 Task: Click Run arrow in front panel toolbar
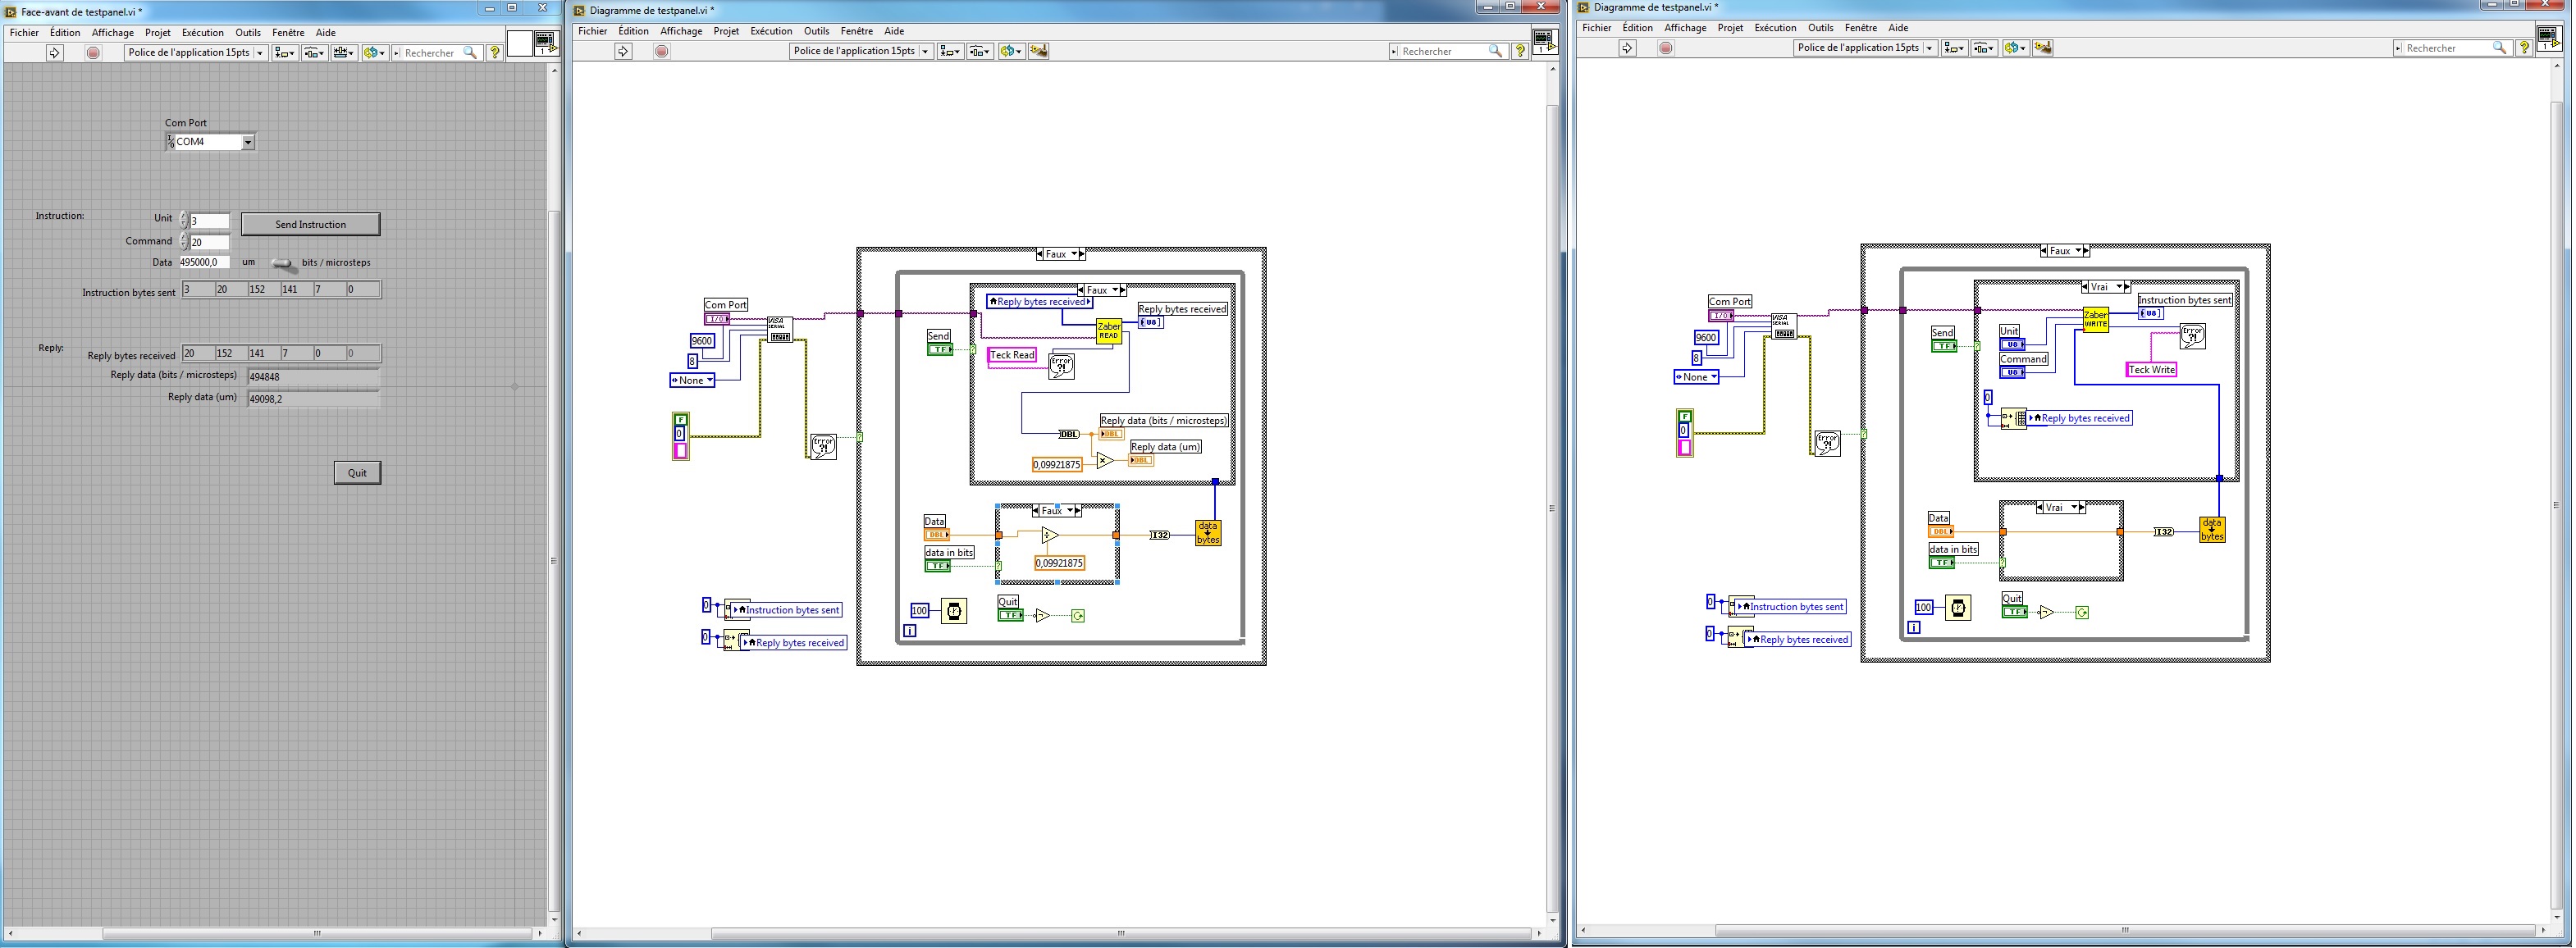(55, 53)
